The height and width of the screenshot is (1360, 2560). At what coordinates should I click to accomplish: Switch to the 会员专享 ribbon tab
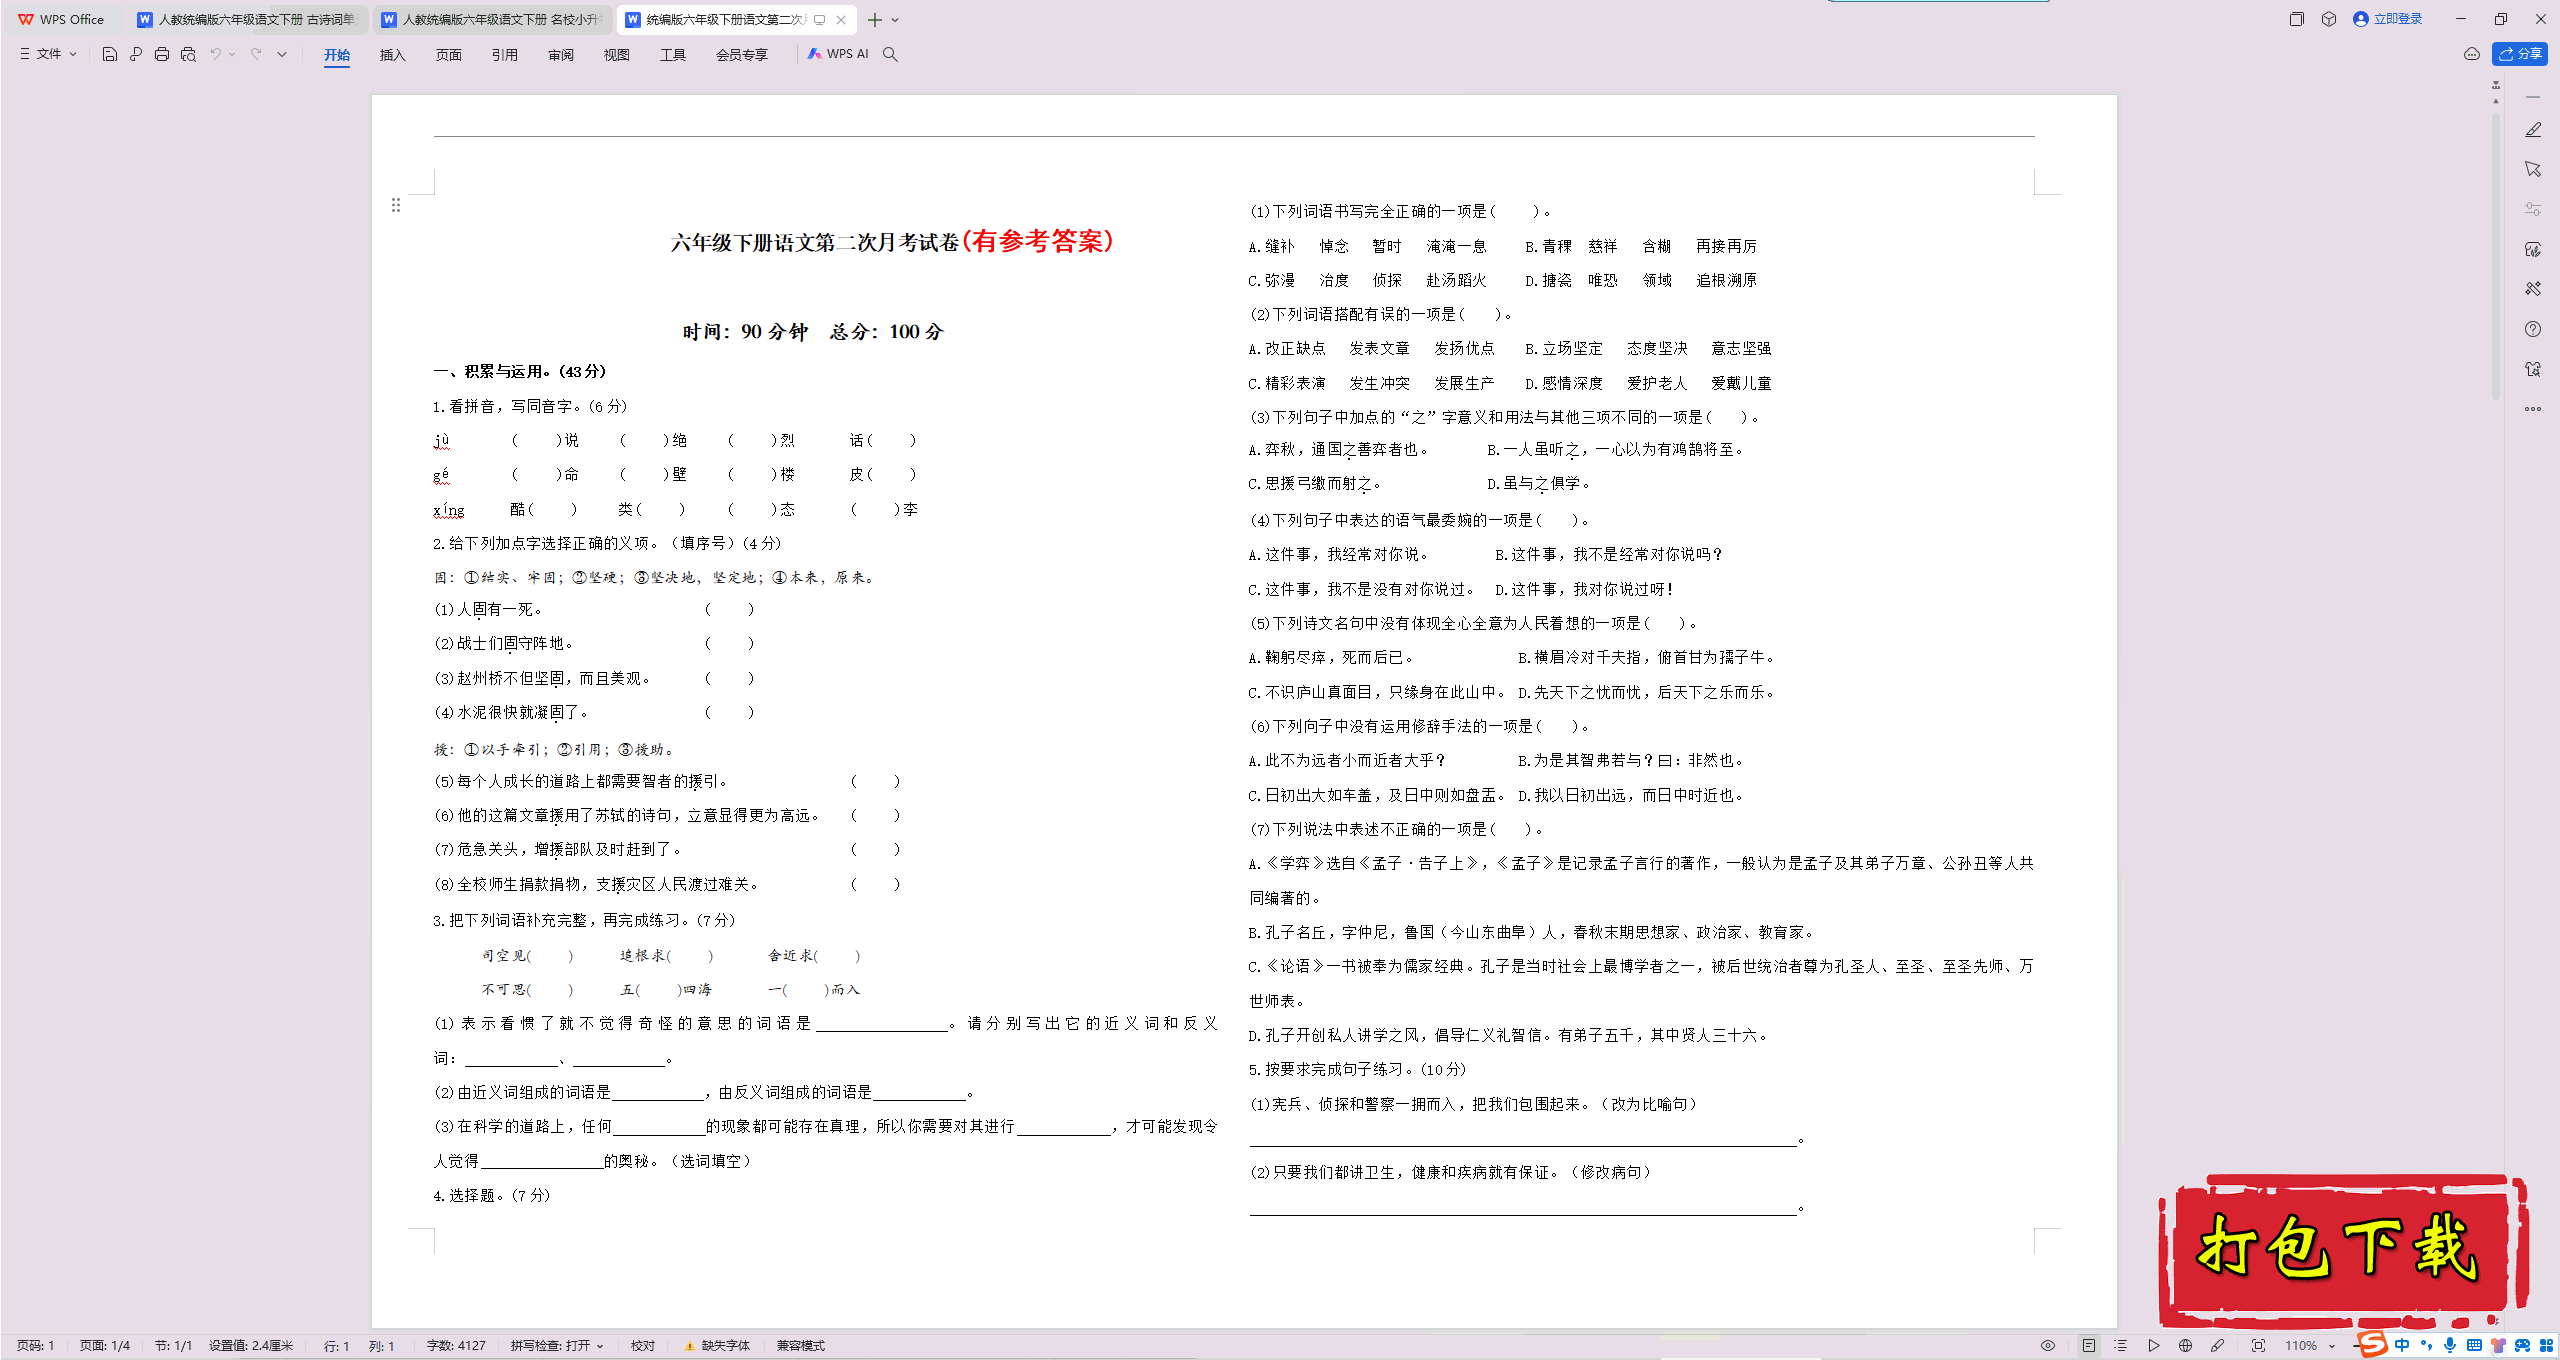pyautogui.click(x=742, y=55)
